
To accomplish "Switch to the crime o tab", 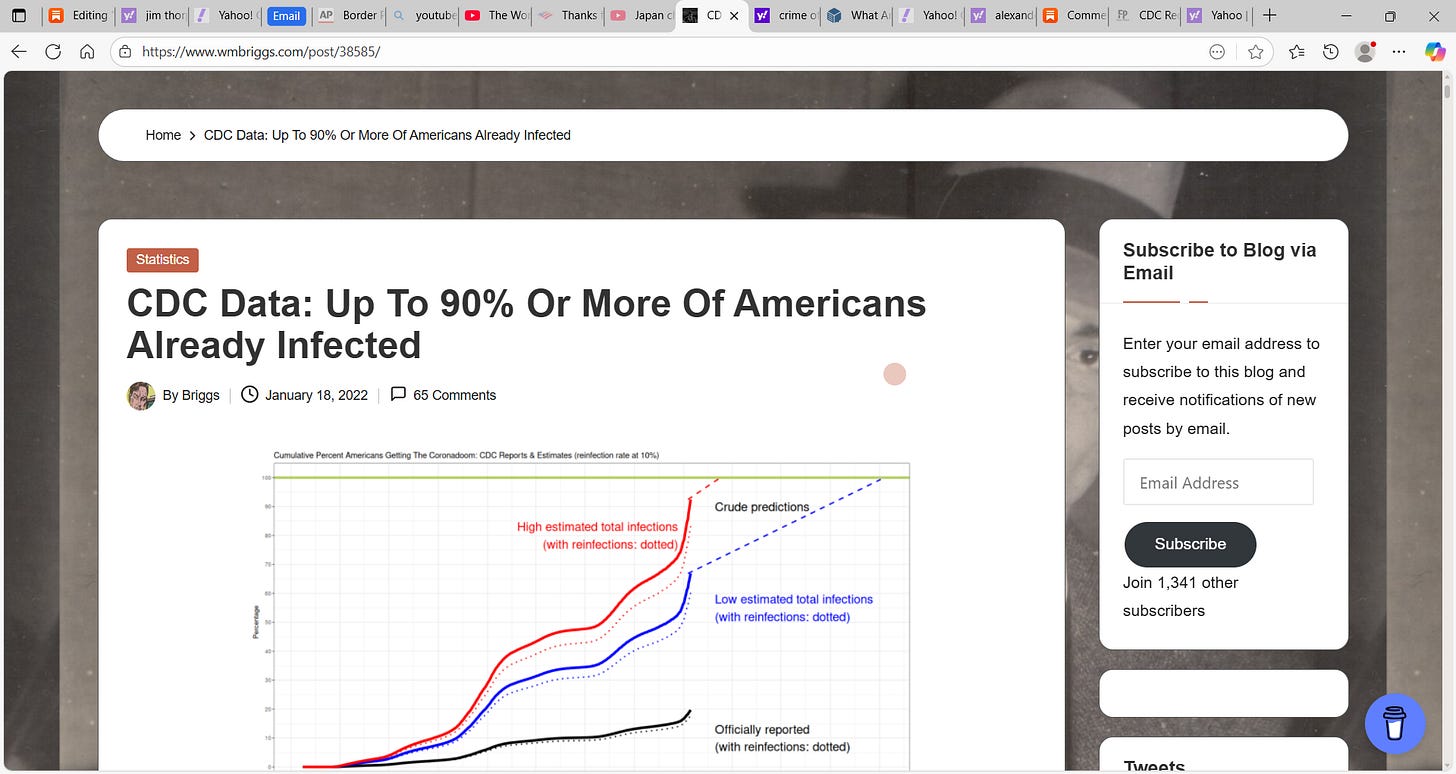I will (786, 16).
